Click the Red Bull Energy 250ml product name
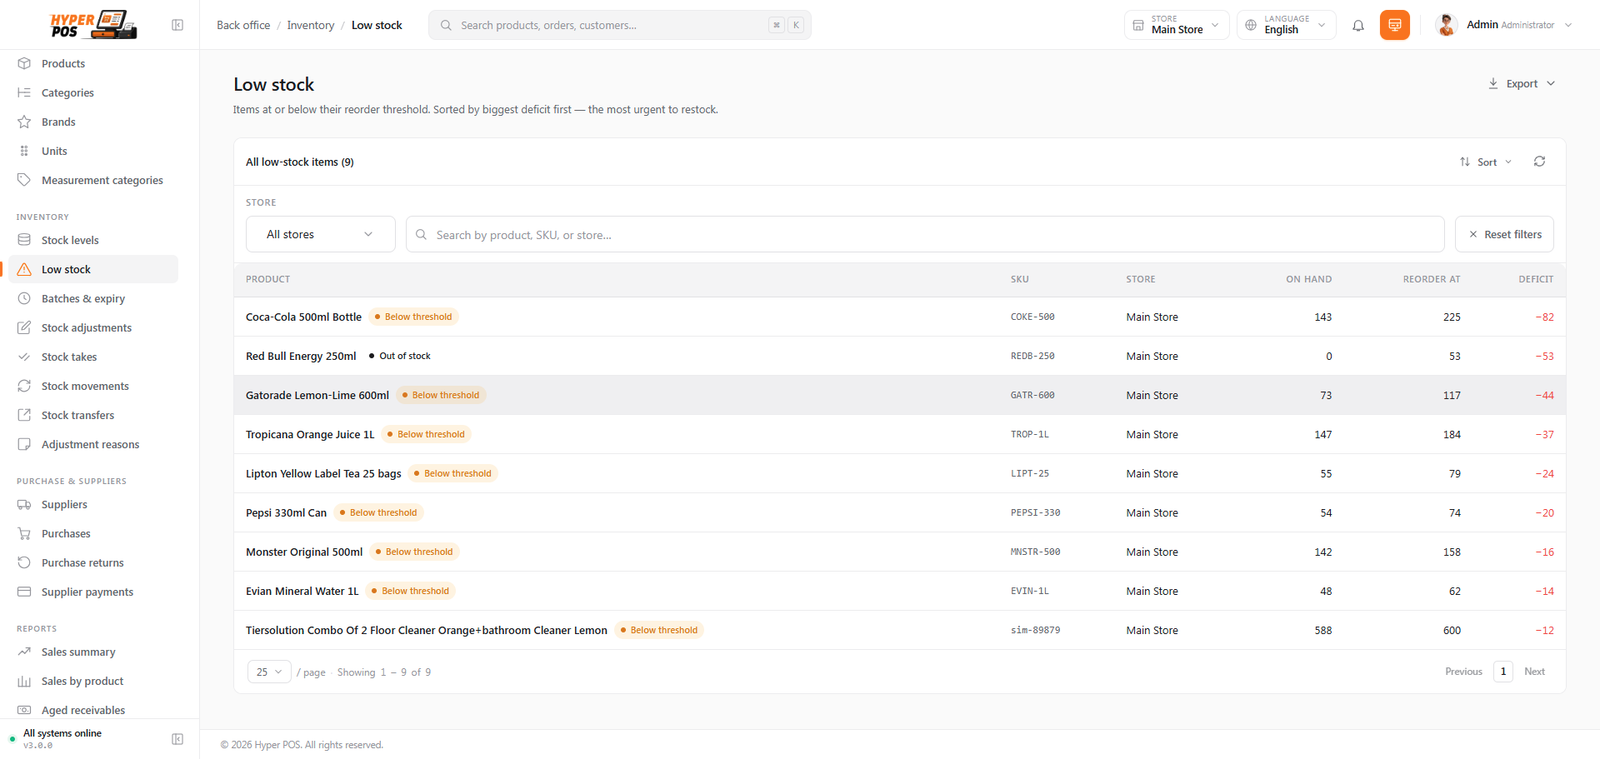This screenshot has width=1600, height=759. click(301, 356)
